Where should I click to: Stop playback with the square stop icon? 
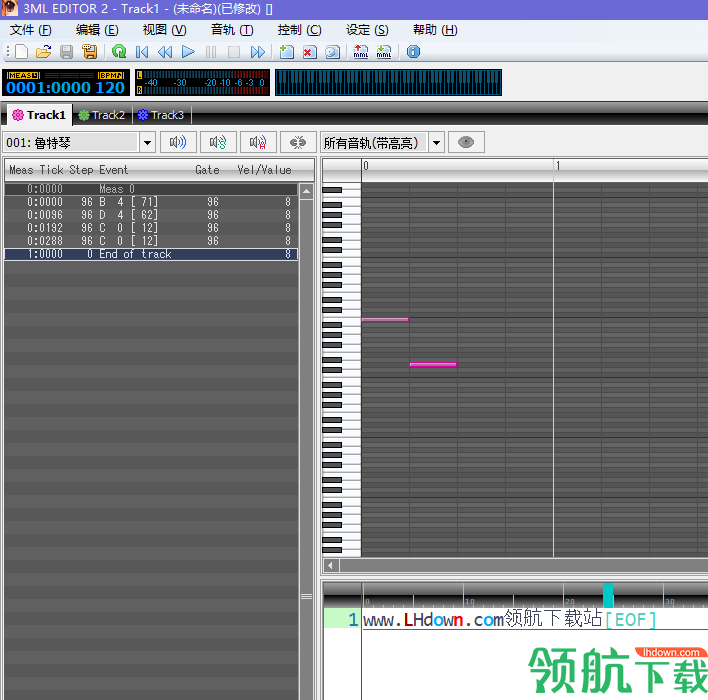coord(234,52)
